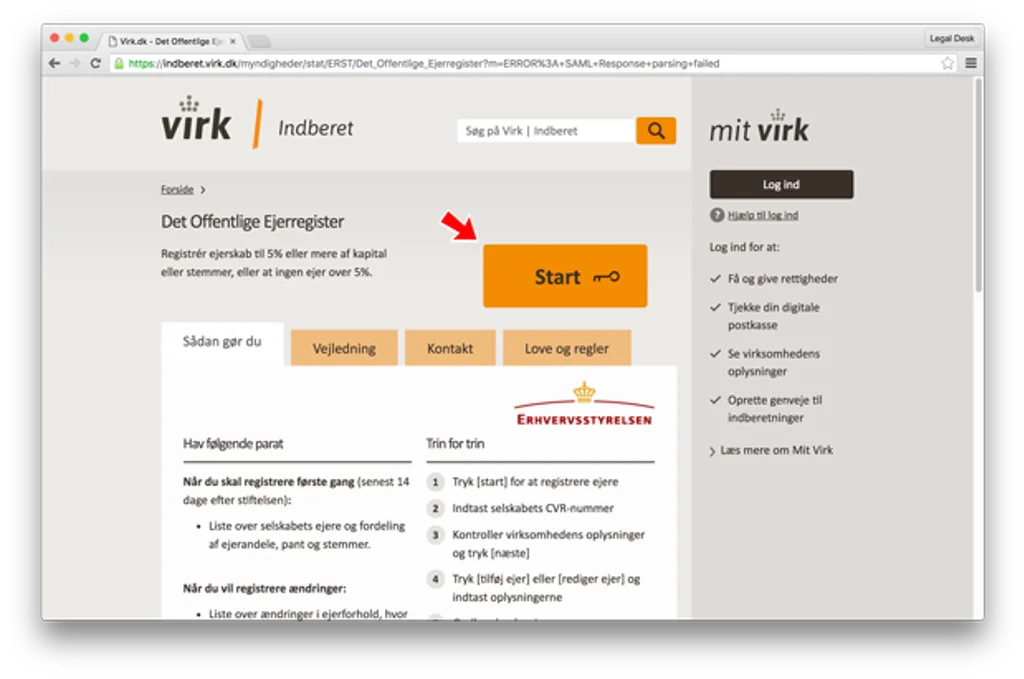Open the browser hamburger menu
This screenshot has width=1024, height=679.
click(971, 63)
